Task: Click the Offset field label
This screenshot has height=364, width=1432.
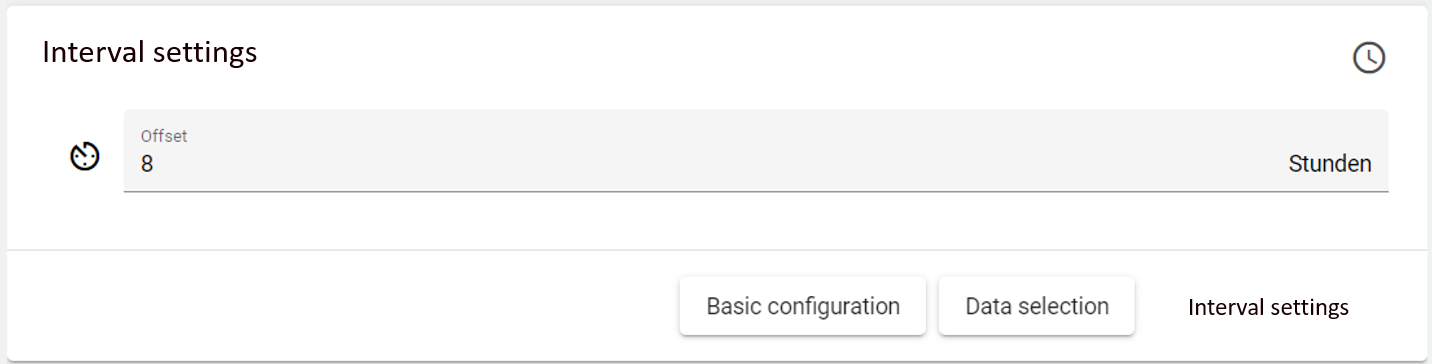Action: (x=164, y=136)
